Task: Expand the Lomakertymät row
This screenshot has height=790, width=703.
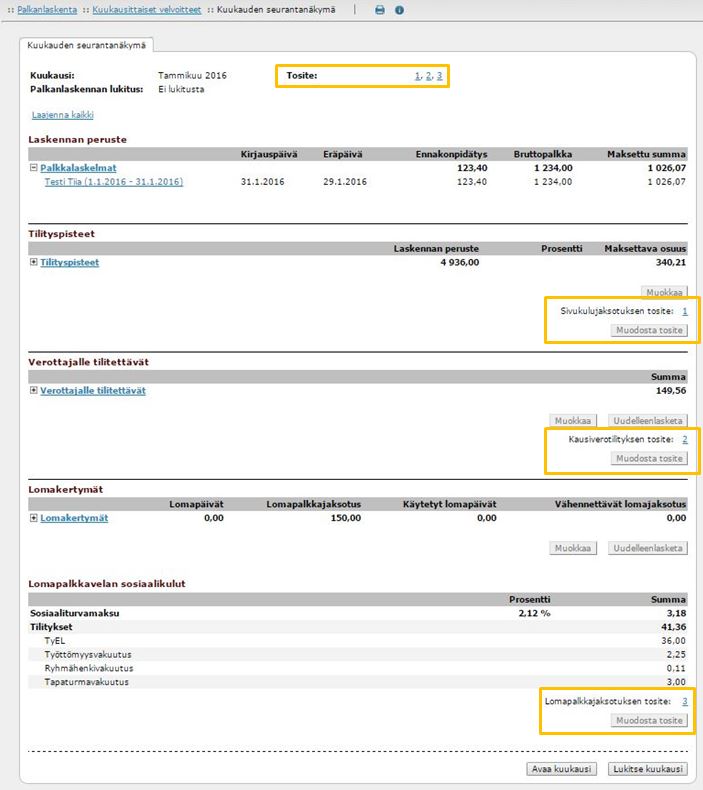Action: click(x=33, y=518)
